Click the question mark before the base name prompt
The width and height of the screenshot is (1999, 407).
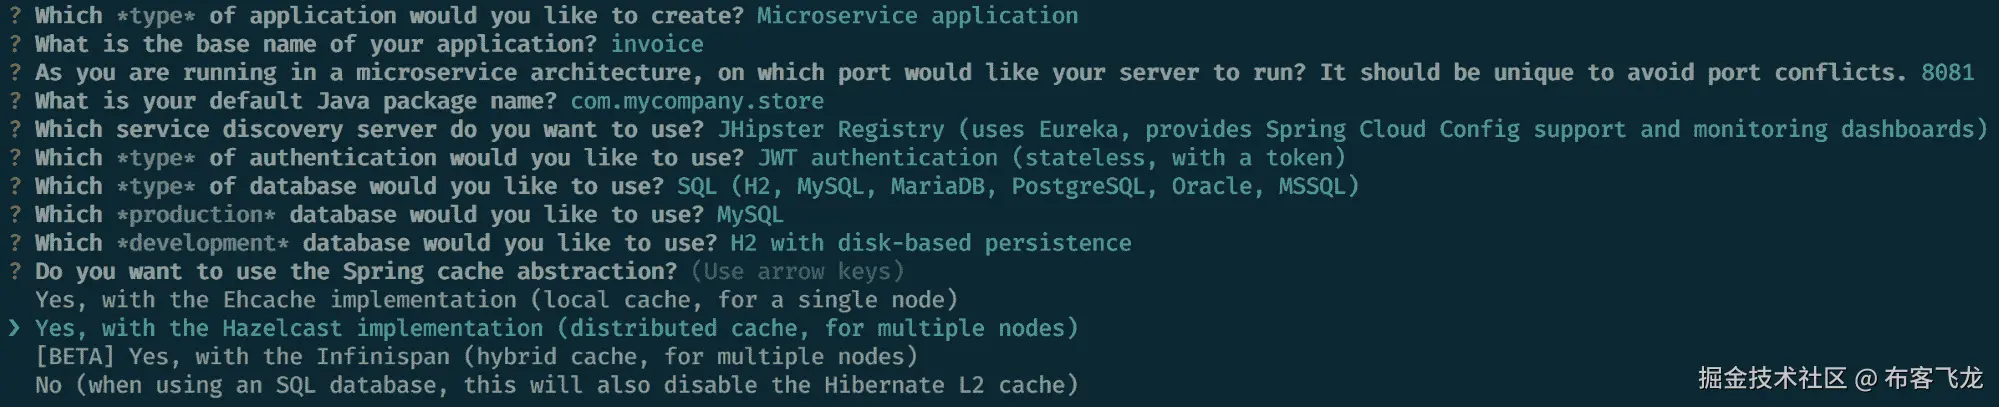click(x=15, y=45)
